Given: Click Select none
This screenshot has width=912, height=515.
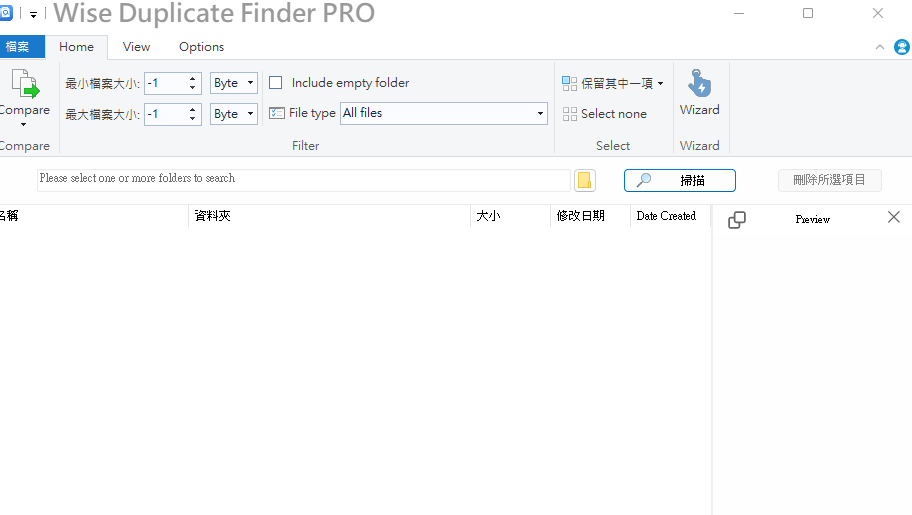Looking at the screenshot, I should point(605,114).
